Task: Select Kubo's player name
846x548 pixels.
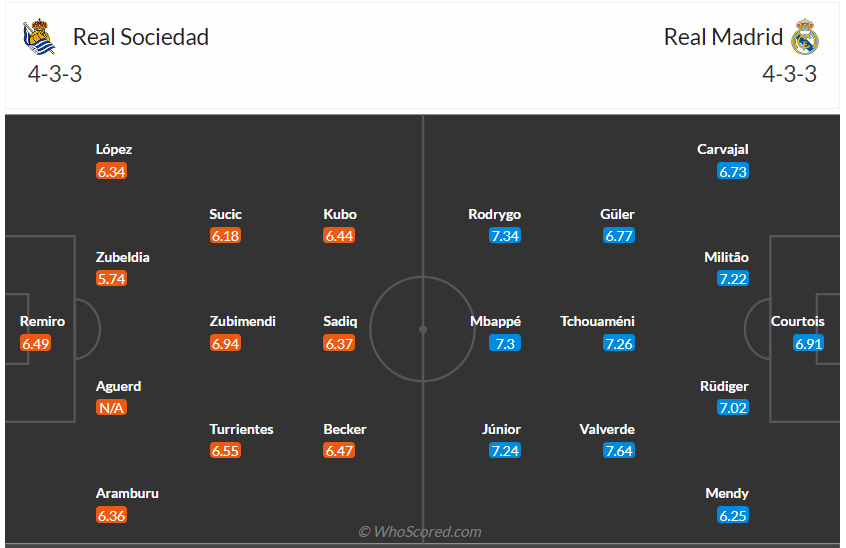Action: 340,214
